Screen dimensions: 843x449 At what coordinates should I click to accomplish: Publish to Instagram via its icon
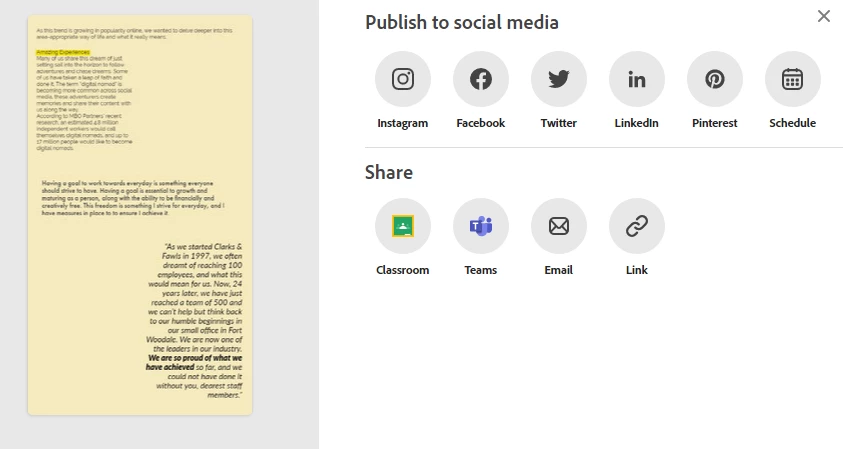click(x=403, y=79)
